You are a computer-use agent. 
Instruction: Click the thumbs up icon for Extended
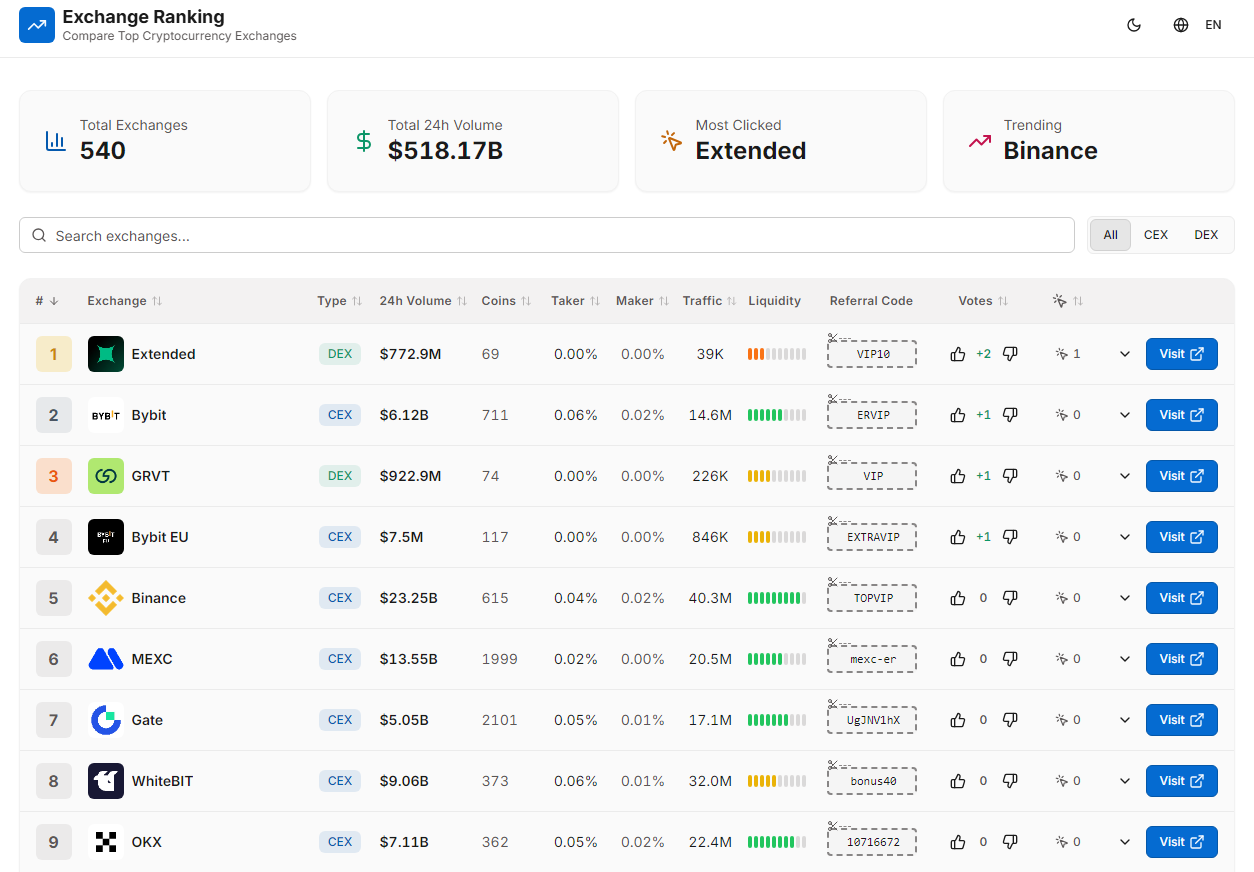tap(958, 354)
